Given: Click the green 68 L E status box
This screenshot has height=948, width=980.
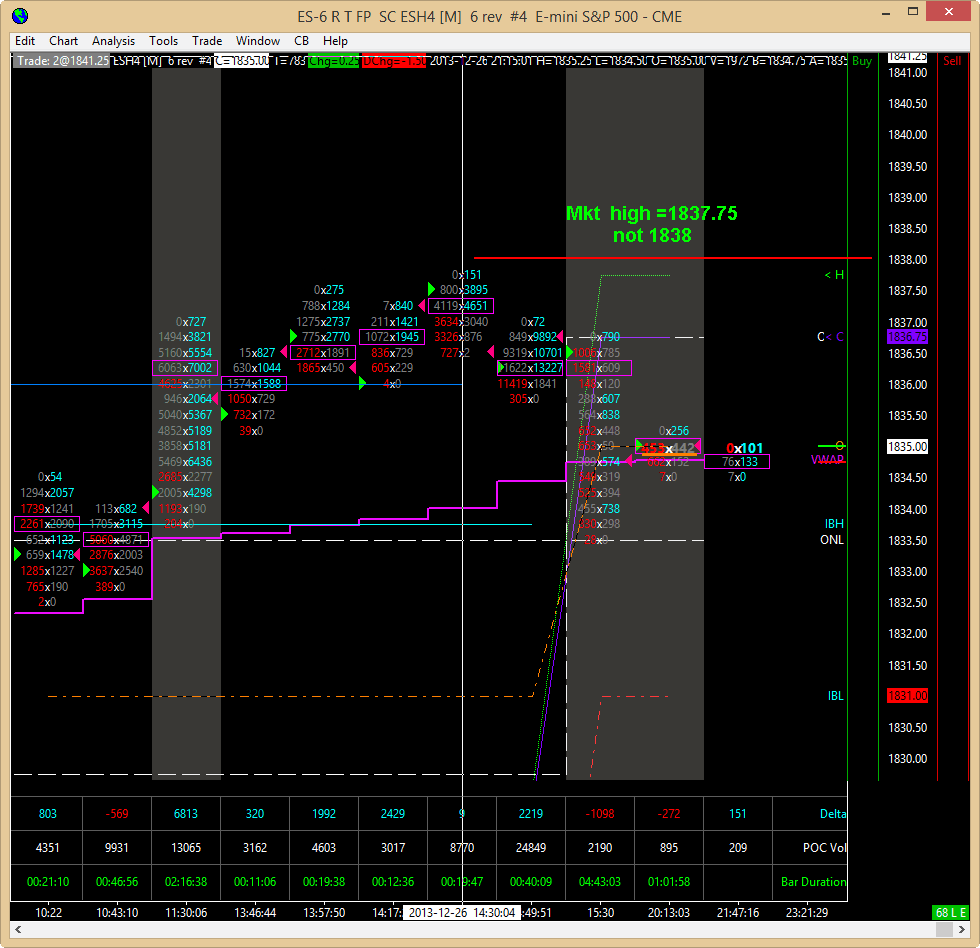Looking at the screenshot, I should 951,912.
